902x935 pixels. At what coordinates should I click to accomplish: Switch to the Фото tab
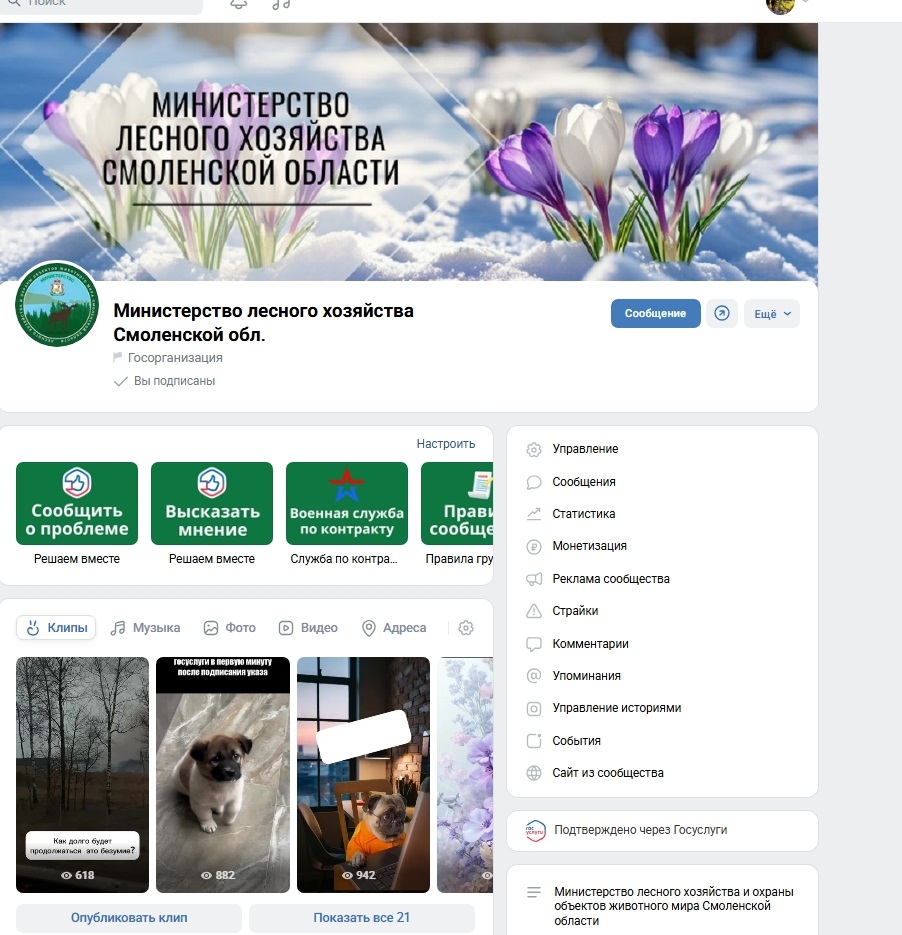230,628
